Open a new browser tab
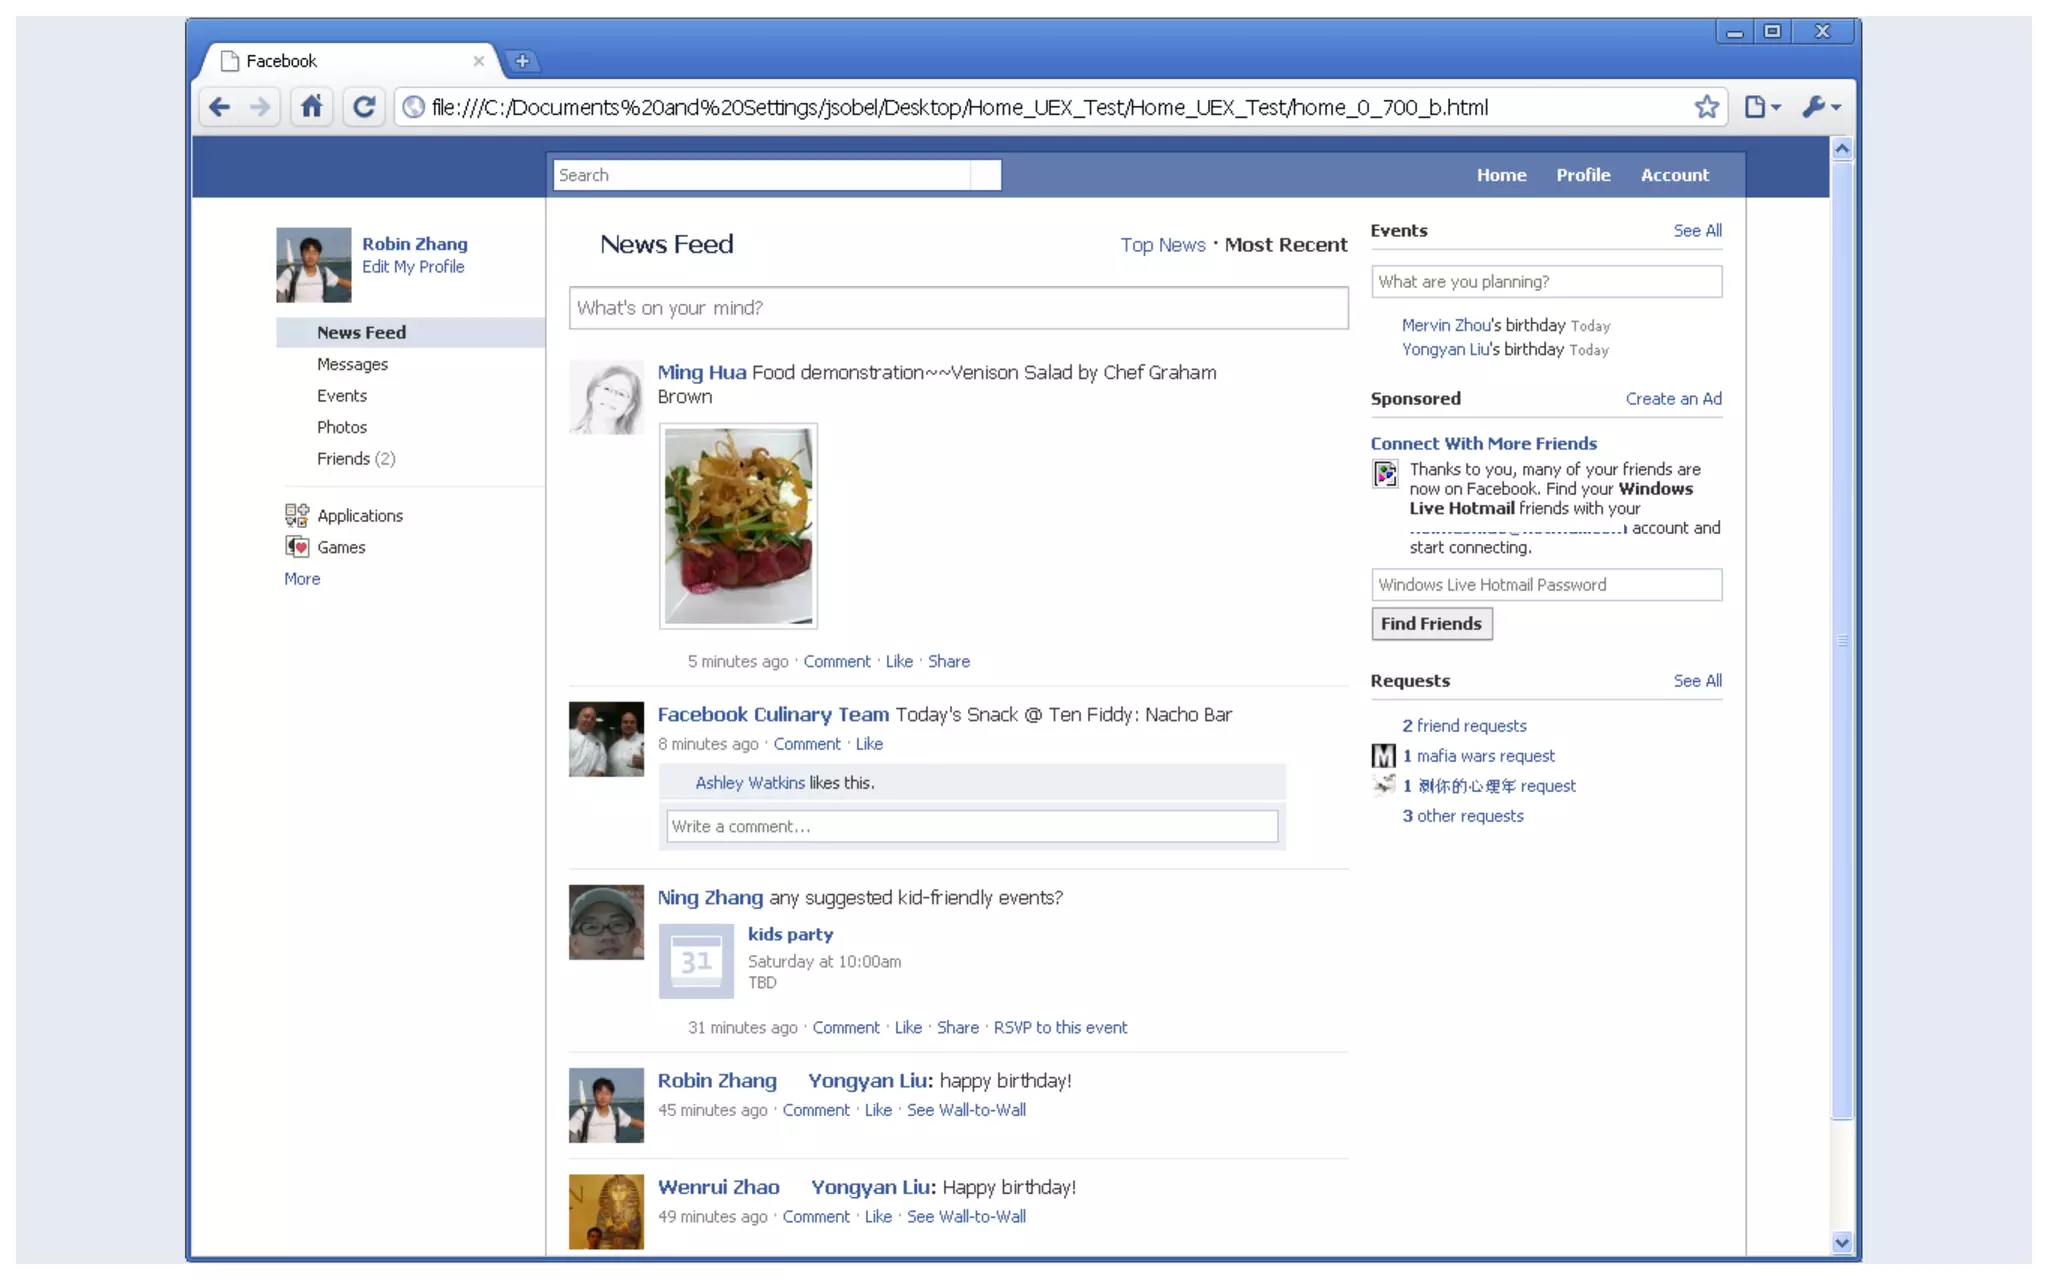The image size is (2048, 1280). point(521,61)
